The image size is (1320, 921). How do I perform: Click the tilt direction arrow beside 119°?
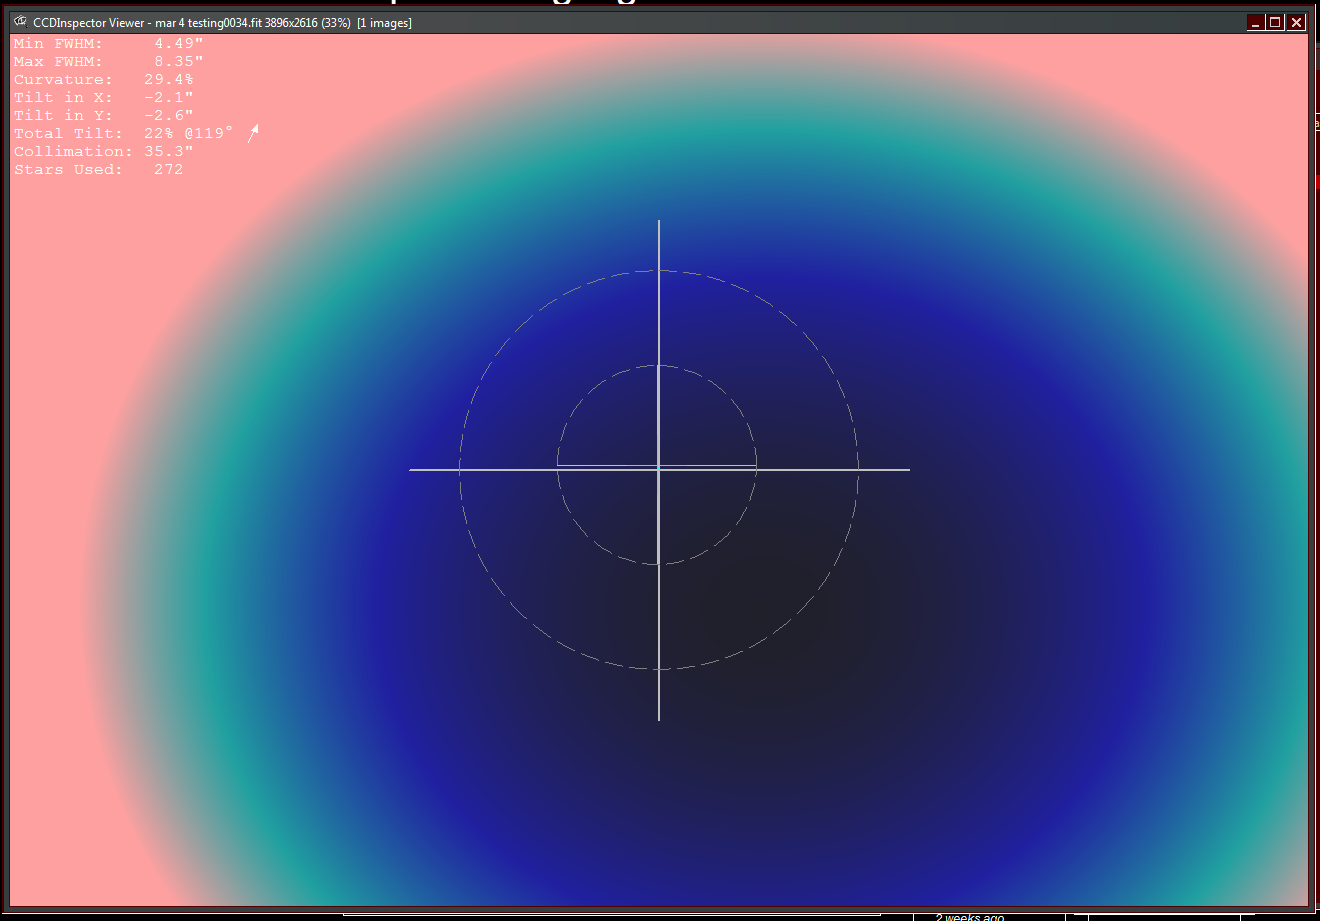tap(253, 133)
